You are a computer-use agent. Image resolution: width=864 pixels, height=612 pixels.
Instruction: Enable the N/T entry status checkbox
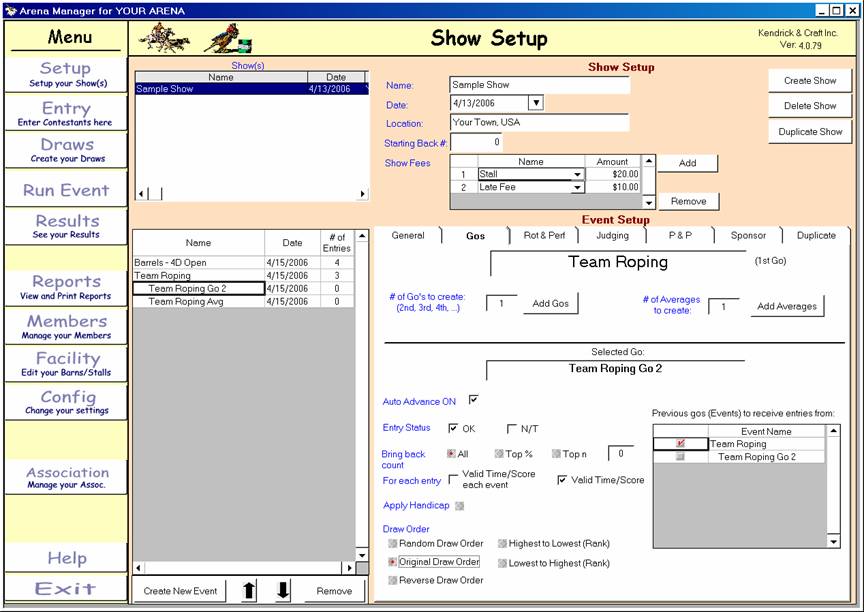512,429
